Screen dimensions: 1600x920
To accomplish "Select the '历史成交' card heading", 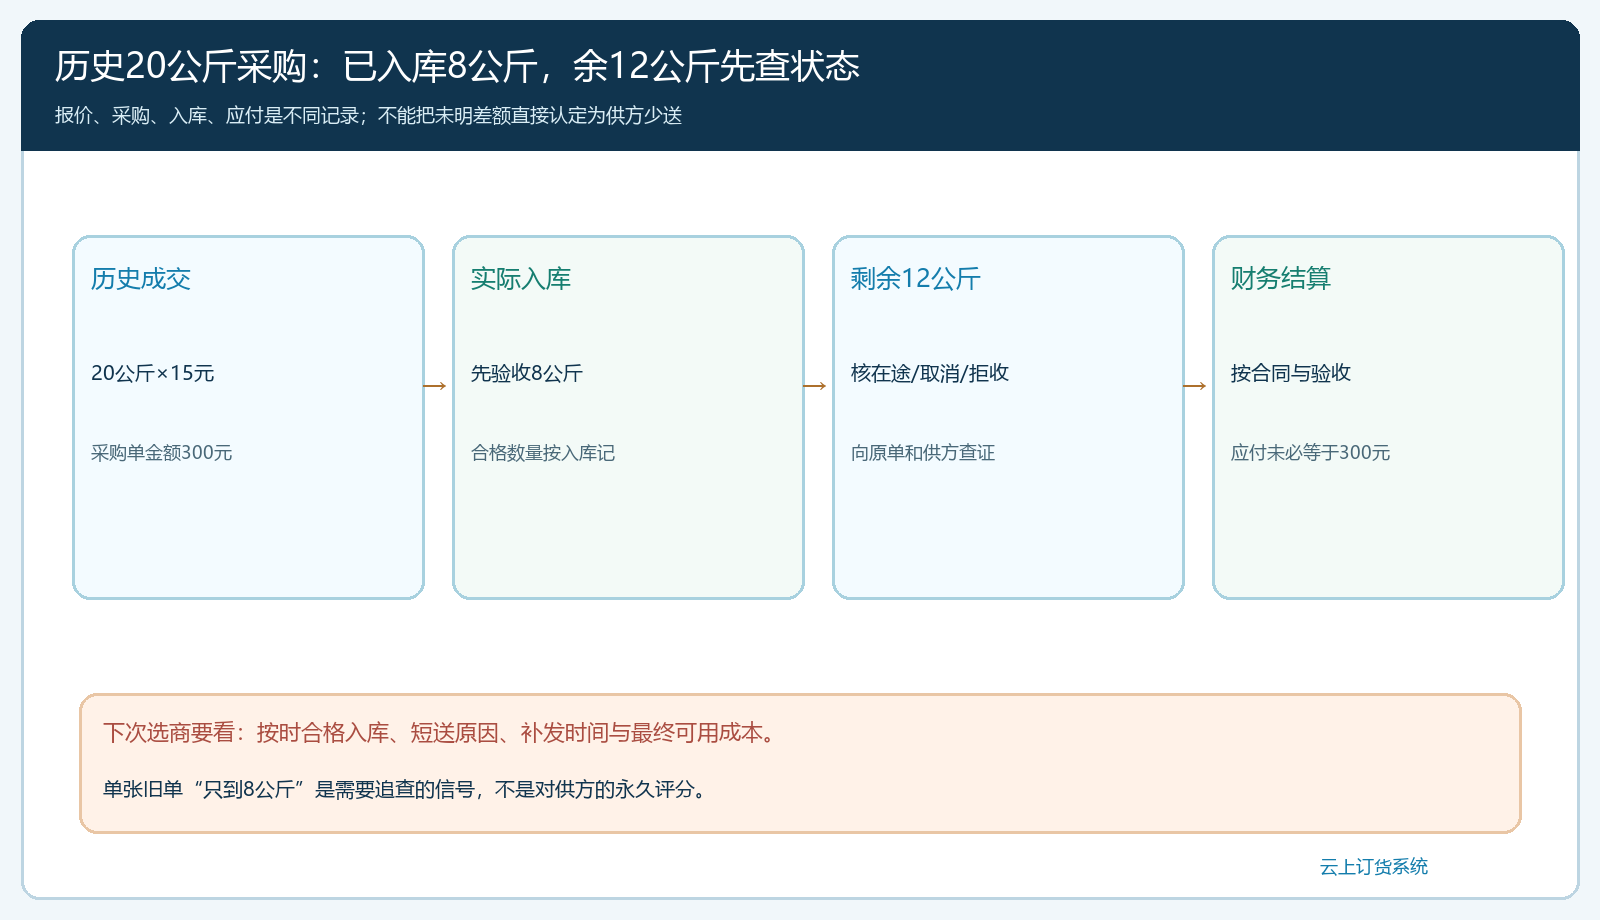I will click(x=141, y=279).
